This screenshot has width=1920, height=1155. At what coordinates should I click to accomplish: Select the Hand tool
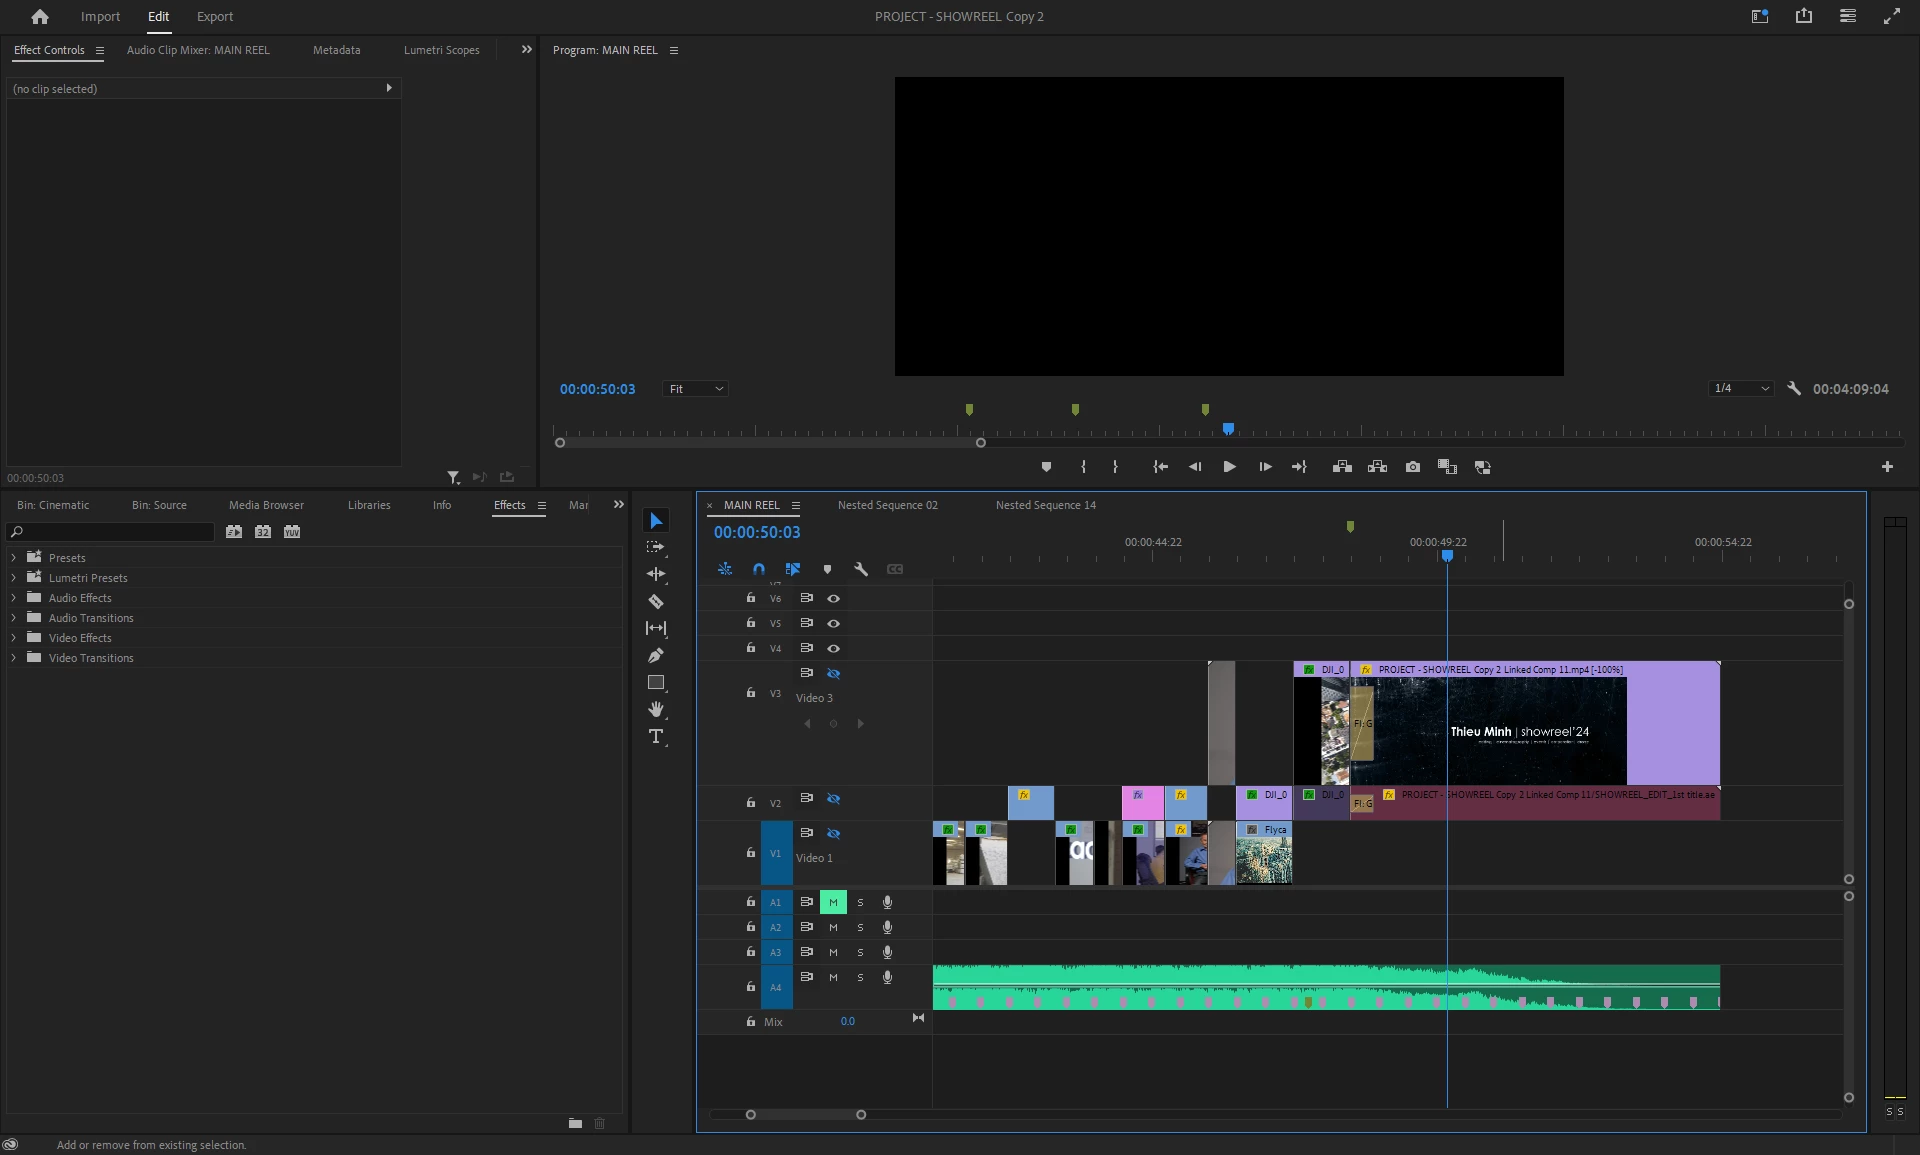tap(656, 709)
